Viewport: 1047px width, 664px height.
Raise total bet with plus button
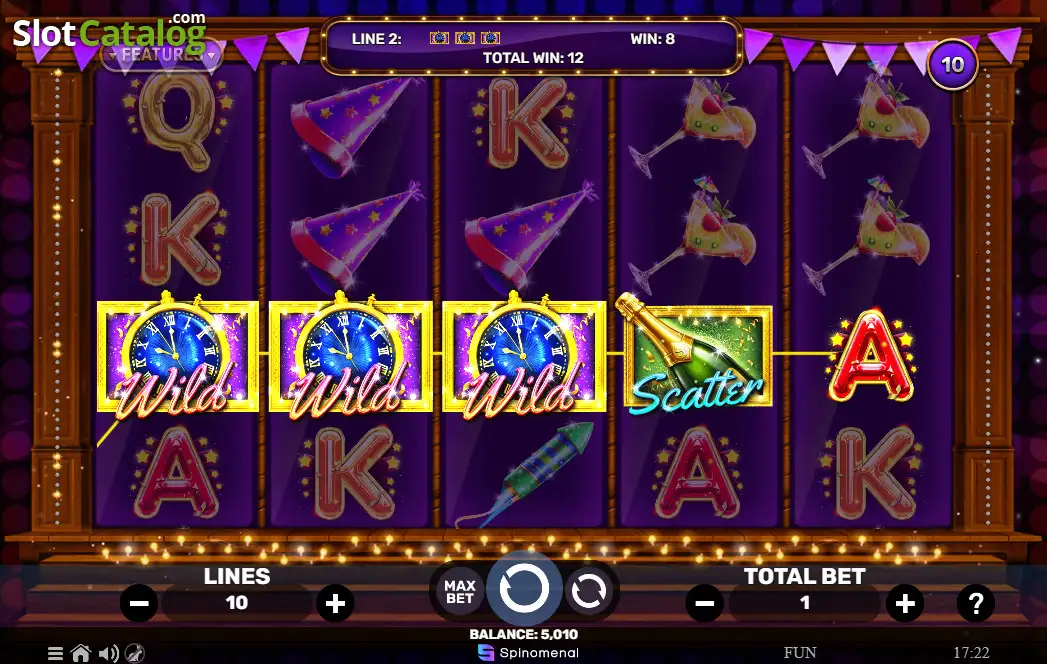[x=905, y=603]
